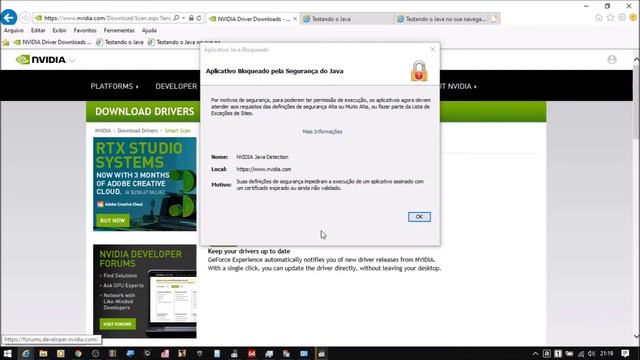Open a new tab with blank tab button
Viewport: 640px width, 360px height.
(494, 19)
